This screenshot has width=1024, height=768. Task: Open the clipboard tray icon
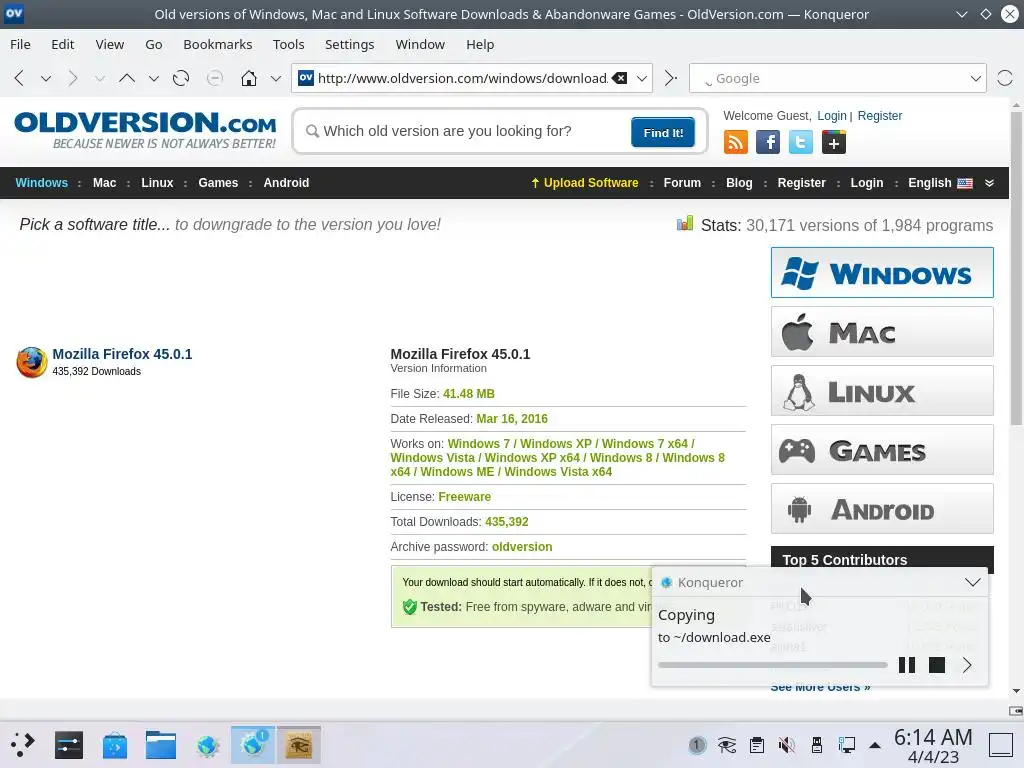click(x=757, y=744)
